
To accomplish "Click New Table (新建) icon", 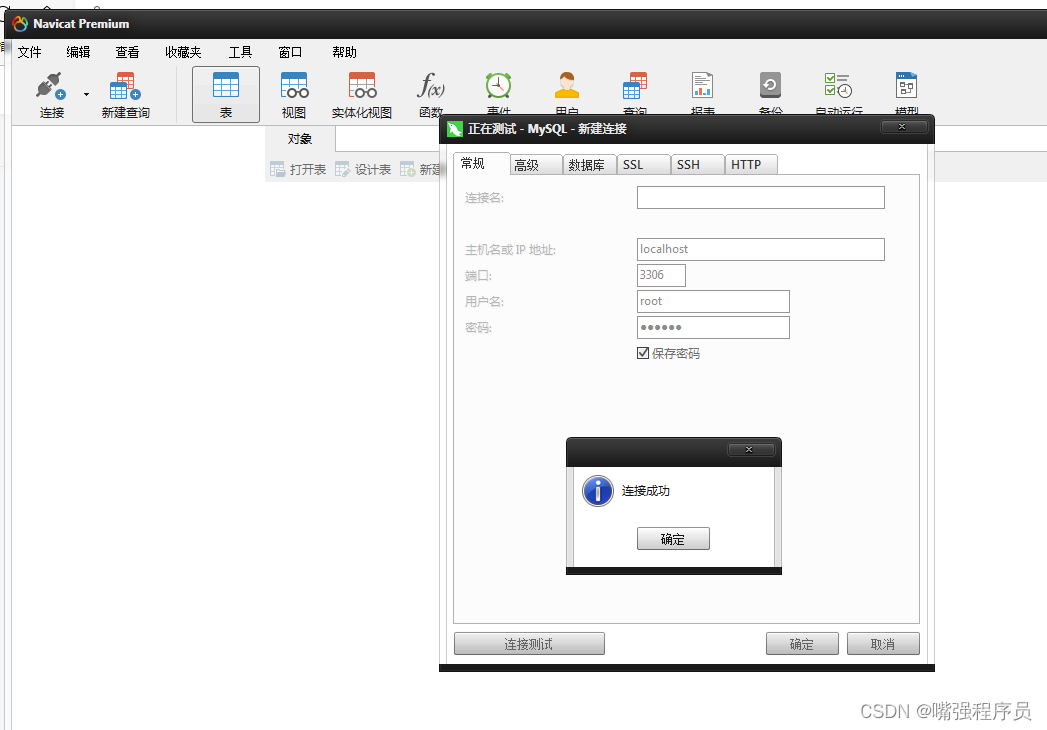I will coord(407,170).
